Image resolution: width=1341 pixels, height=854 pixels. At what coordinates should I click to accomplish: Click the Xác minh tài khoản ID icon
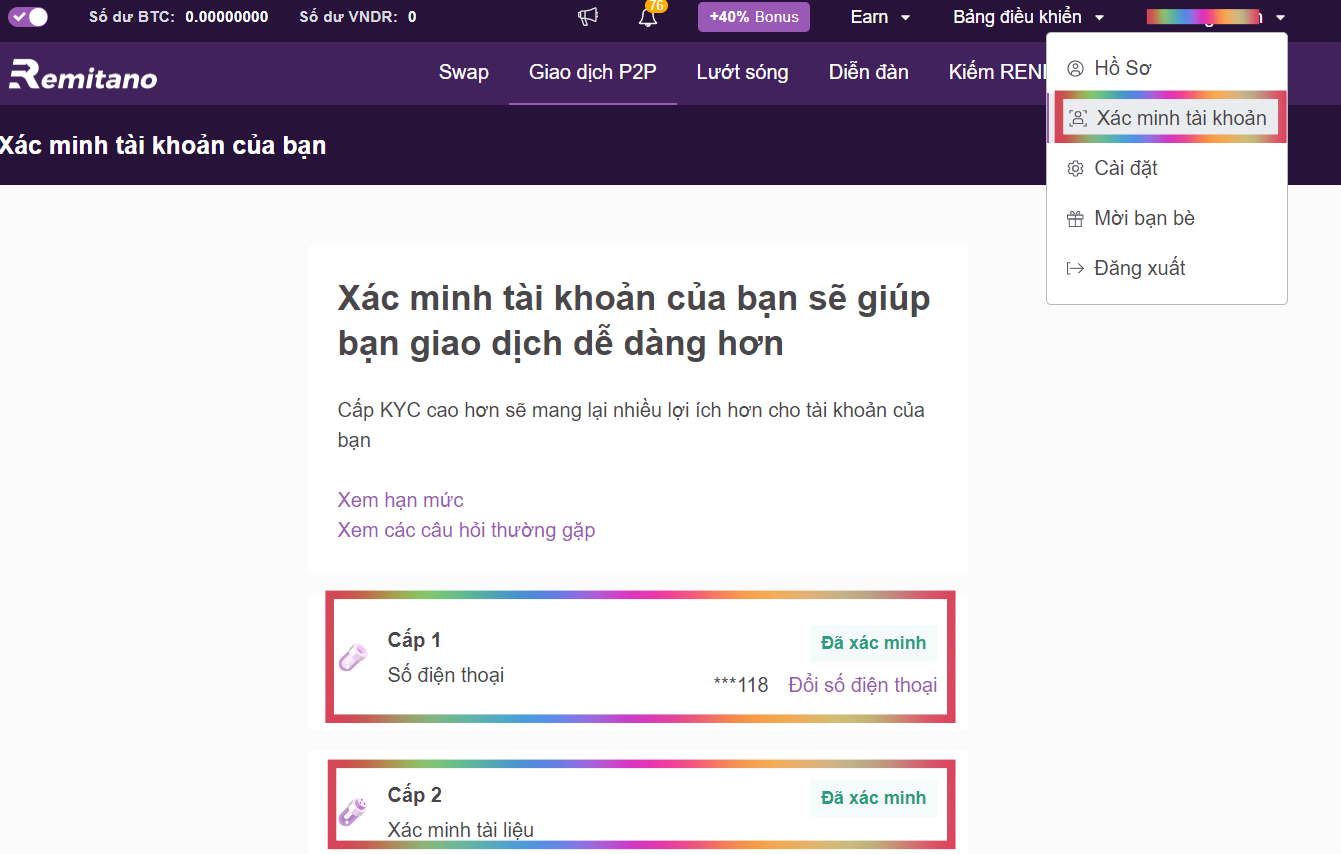(x=1078, y=118)
